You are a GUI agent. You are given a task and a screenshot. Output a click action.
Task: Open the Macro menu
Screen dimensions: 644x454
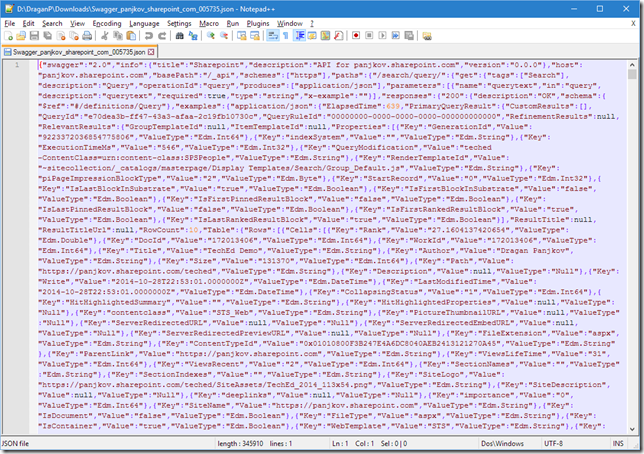tap(209, 23)
